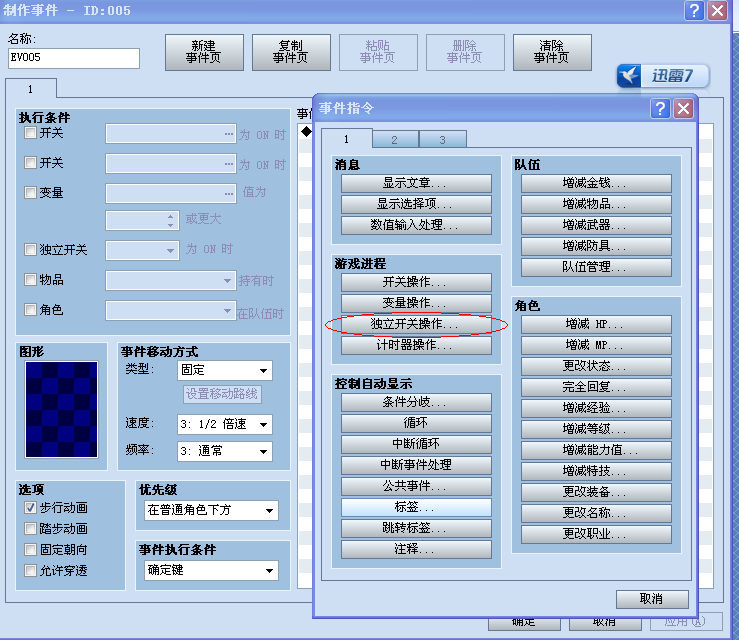Click the 迅雷7 floating widget icon
Screen dimensions: 739x640
629,75
